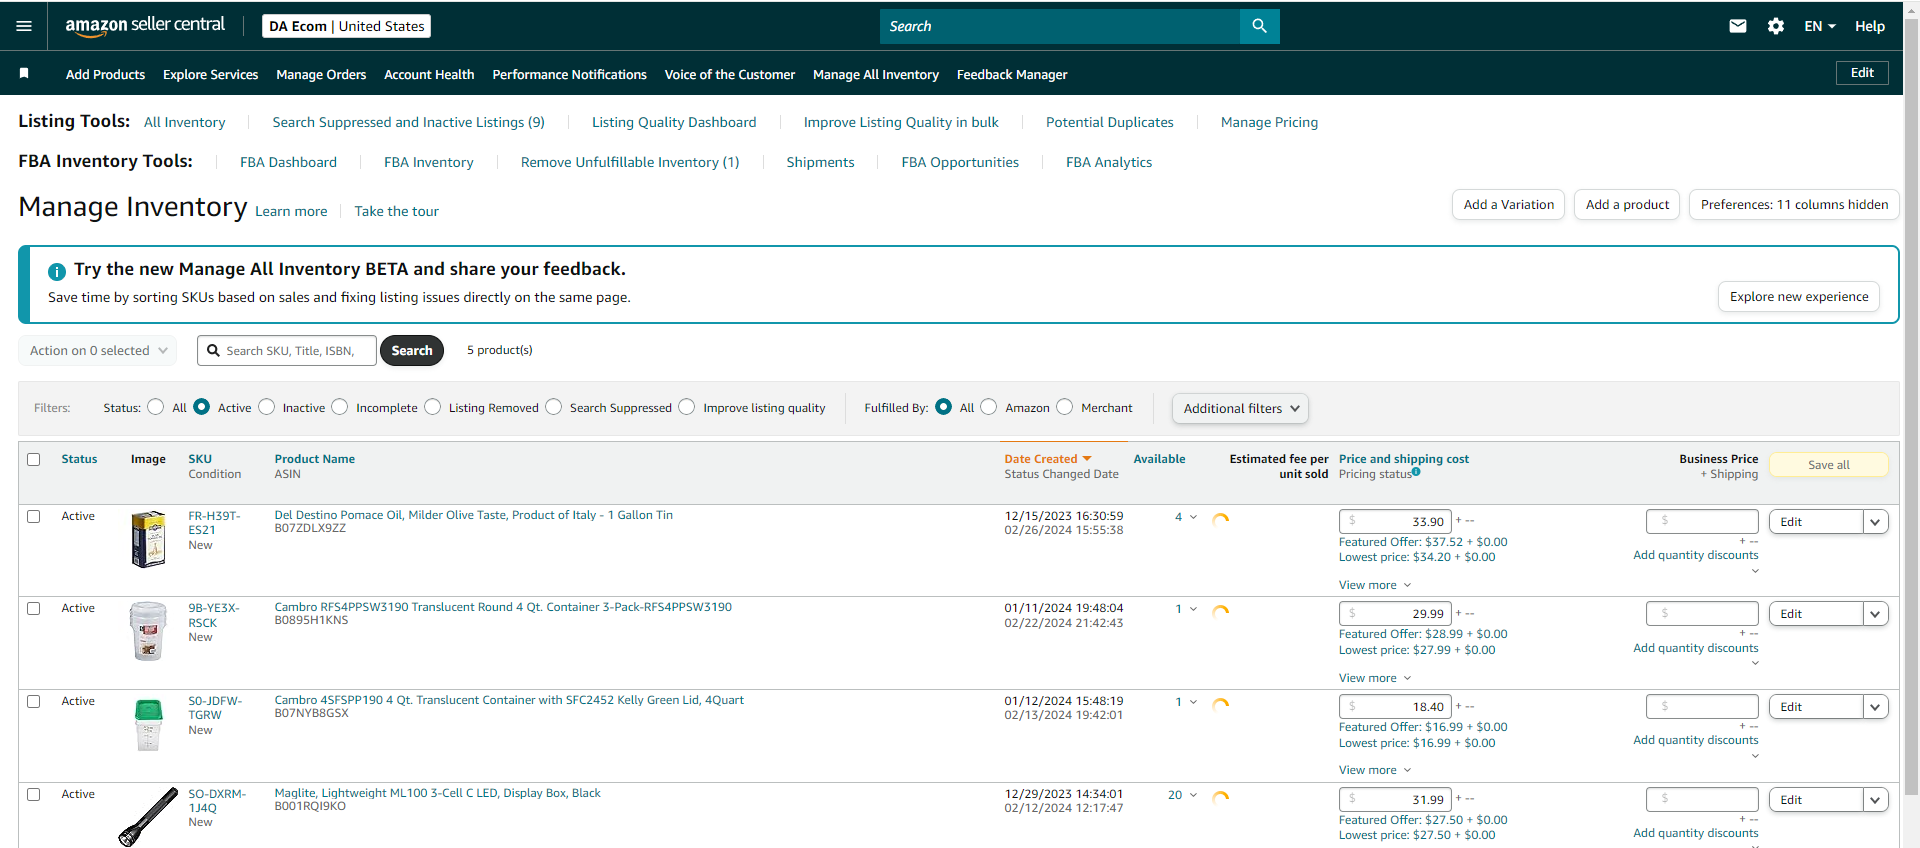Edit the 33.90 price field
Image resolution: width=1920 pixels, height=848 pixels.
pyautogui.click(x=1397, y=521)
